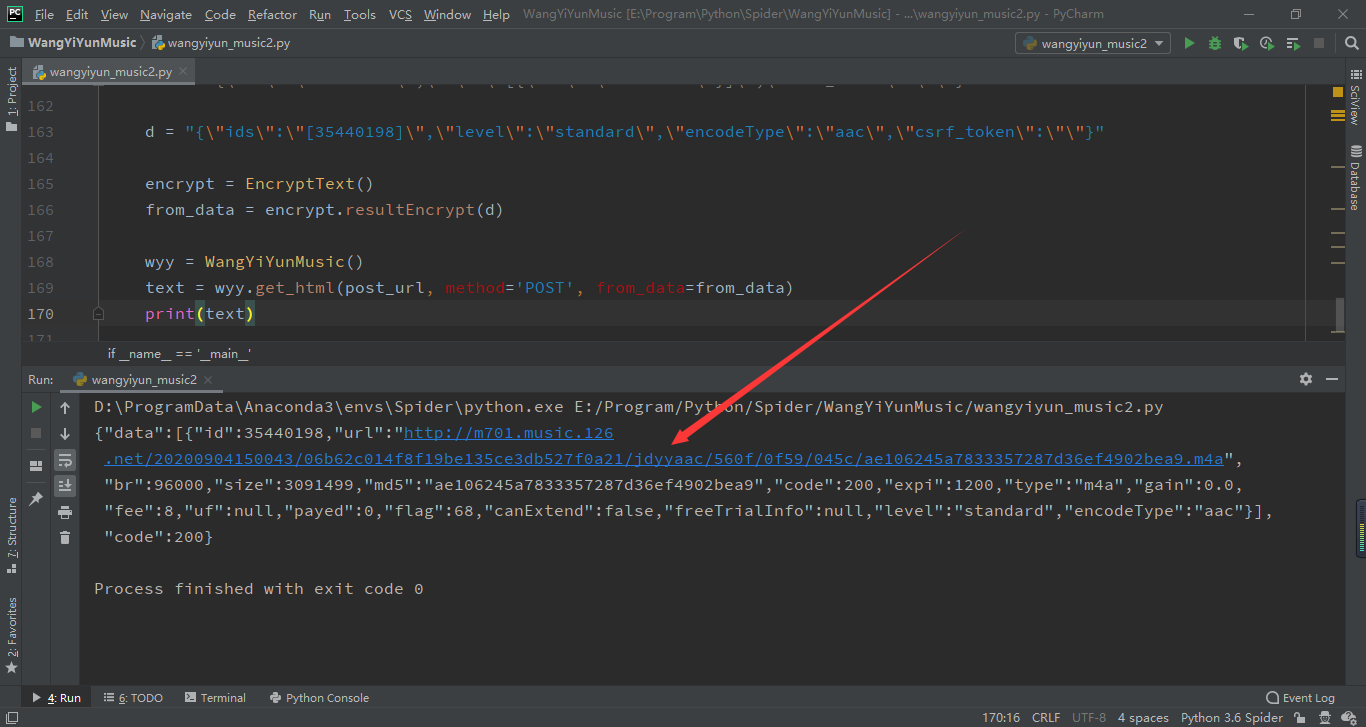Open the Event Log
The width and height of the screenshot is (1366, 727).
(x=1301, y=698)
